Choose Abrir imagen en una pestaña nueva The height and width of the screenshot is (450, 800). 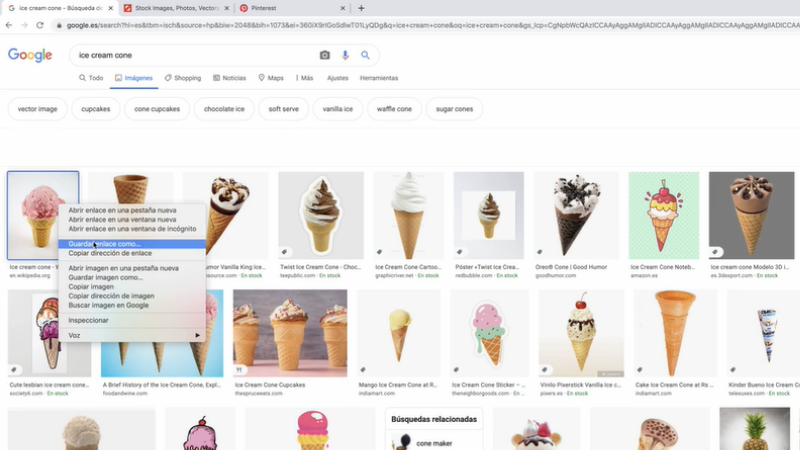click(132, 268)
